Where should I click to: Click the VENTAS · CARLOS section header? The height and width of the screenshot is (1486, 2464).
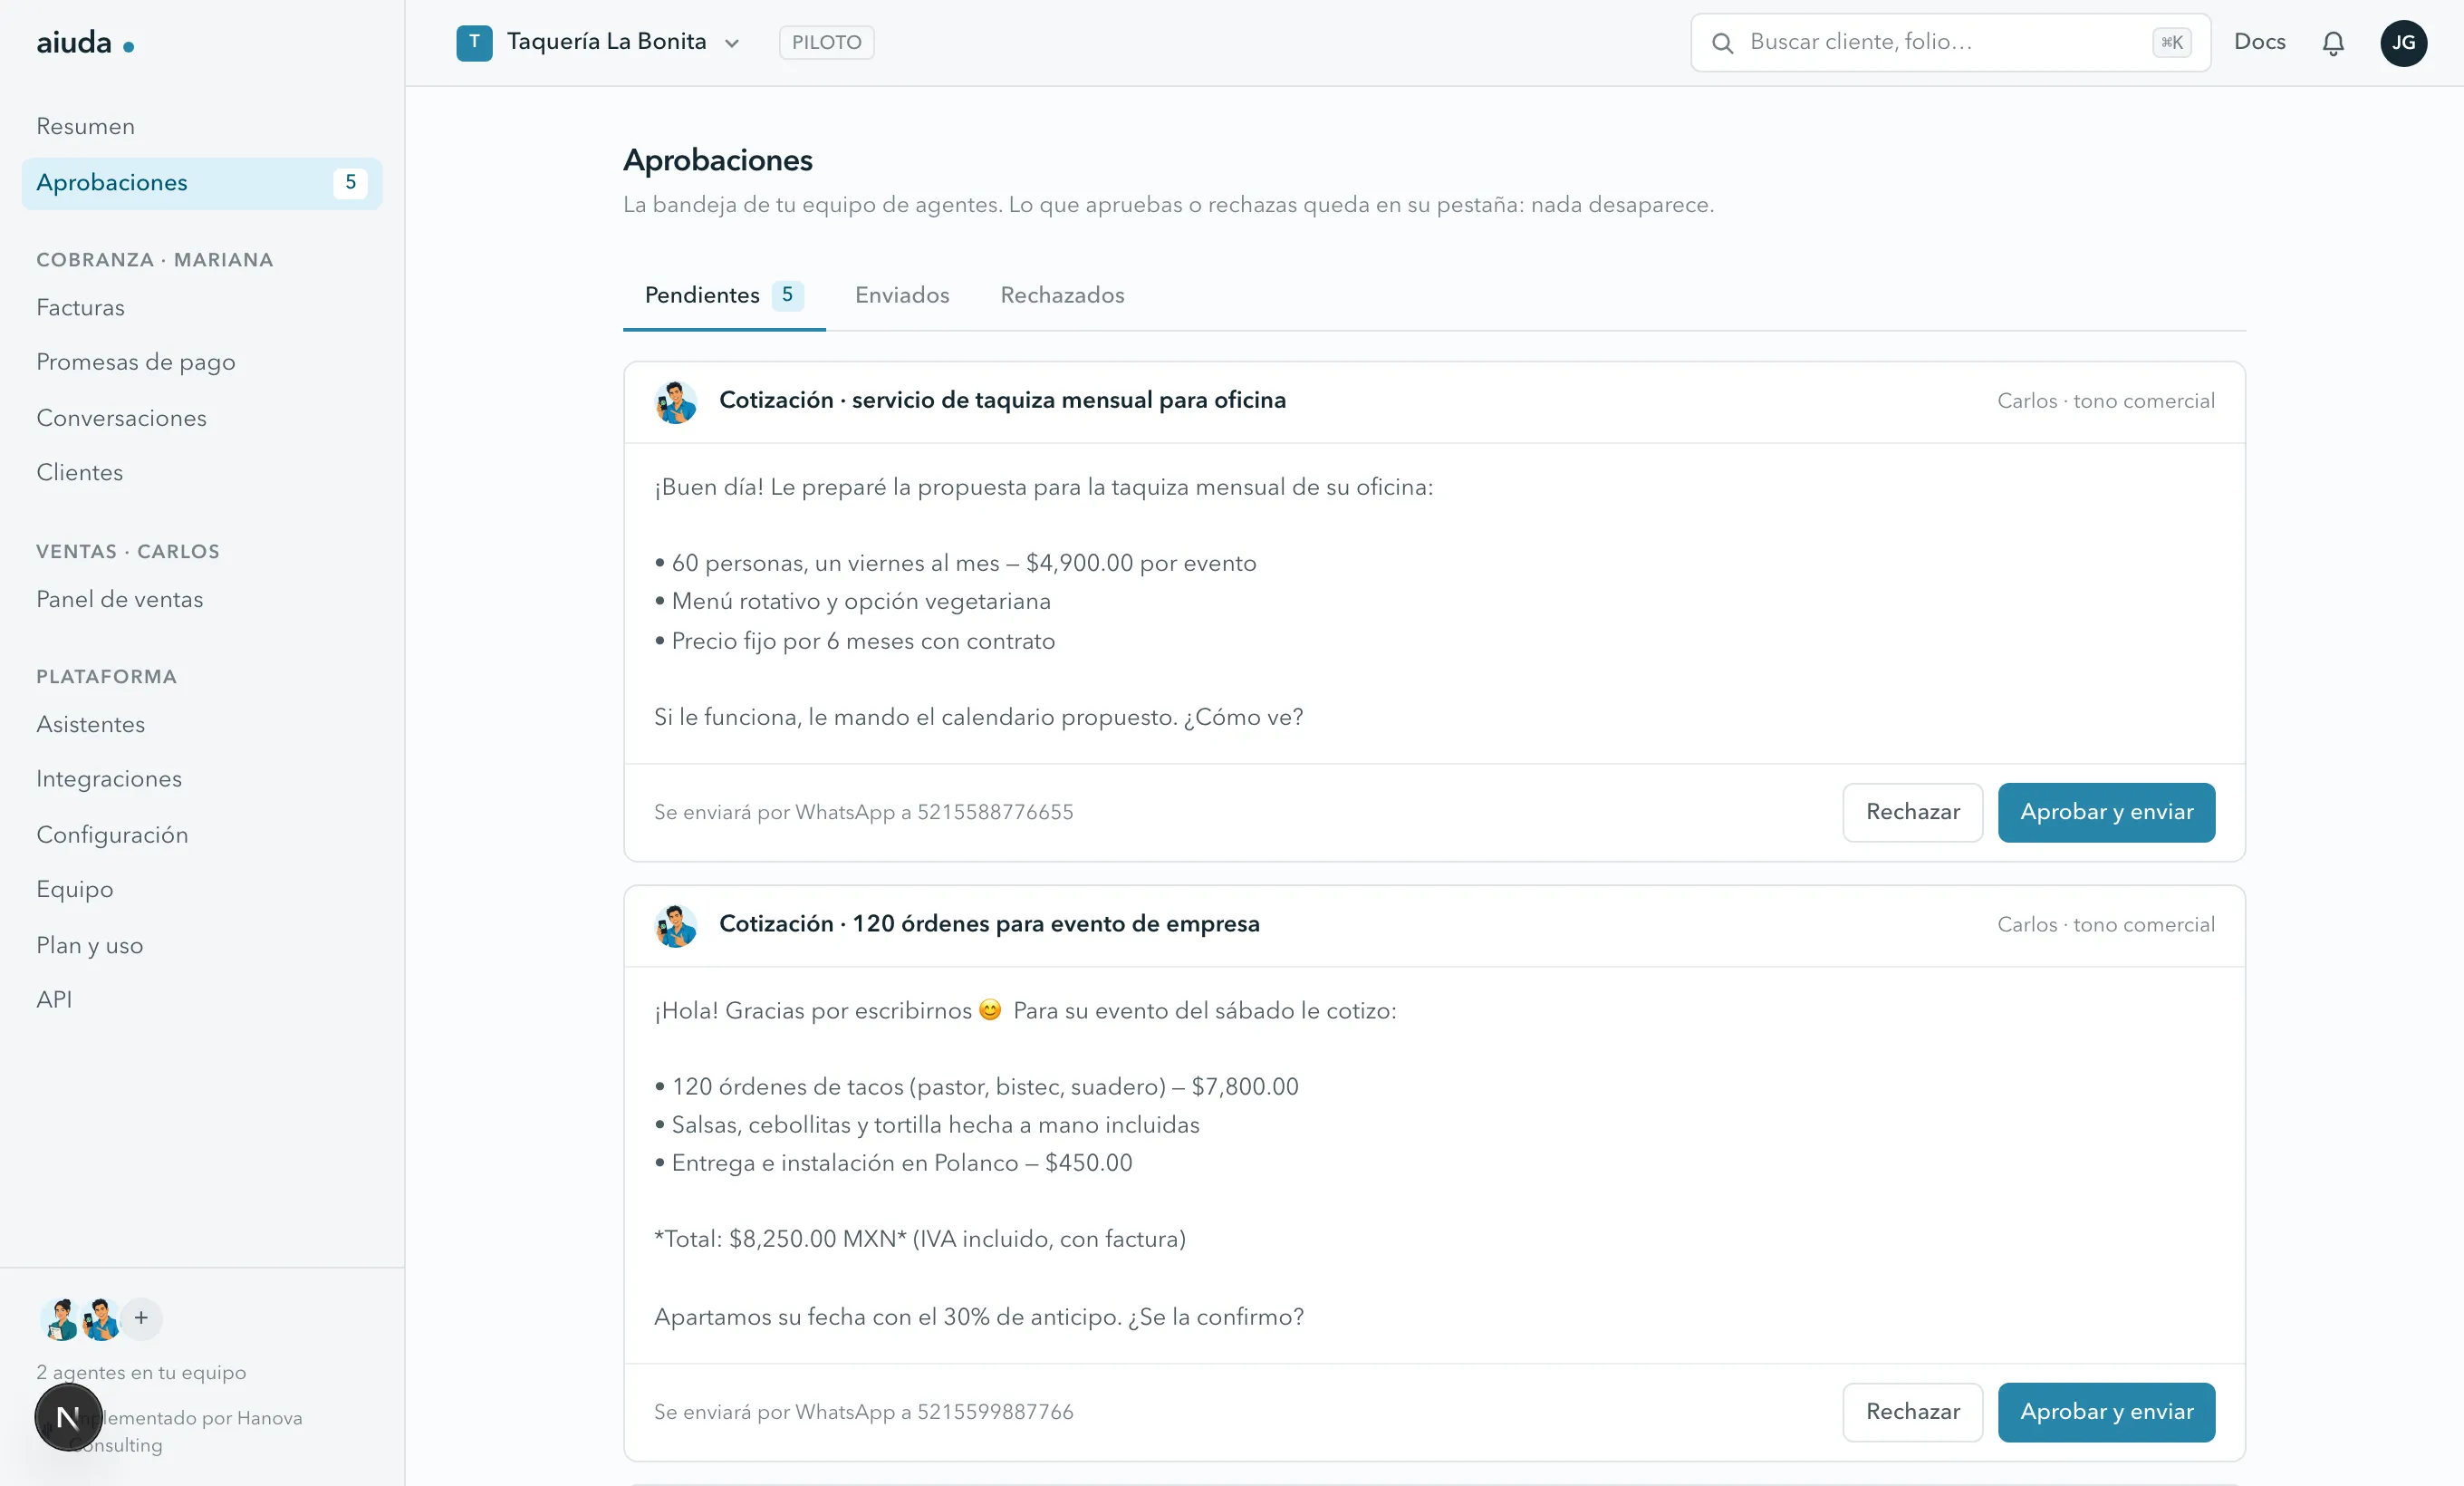(128, 552)
